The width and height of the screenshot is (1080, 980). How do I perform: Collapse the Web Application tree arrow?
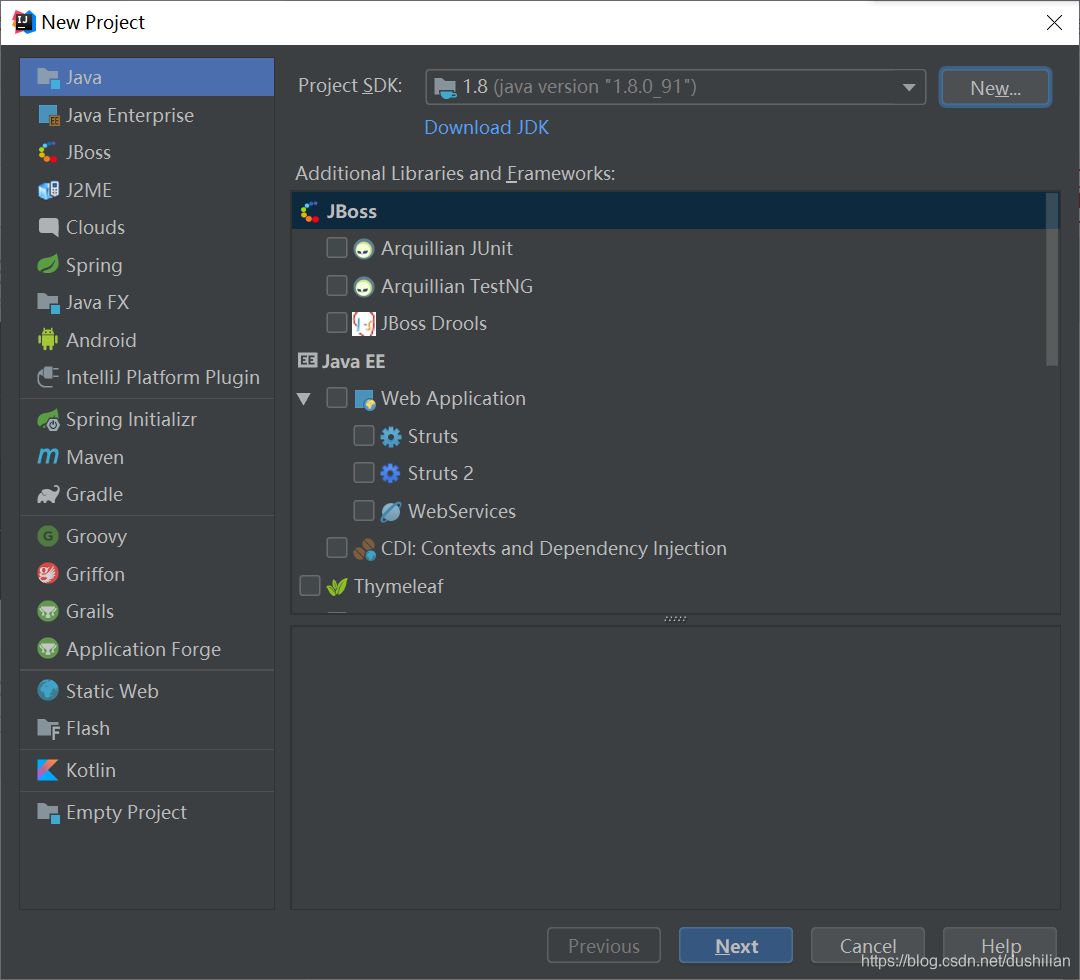point(304,399)
